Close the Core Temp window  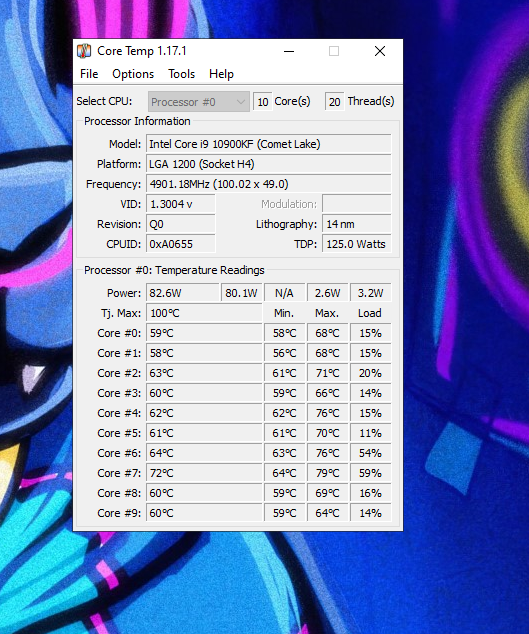click(x=380, y=51)
